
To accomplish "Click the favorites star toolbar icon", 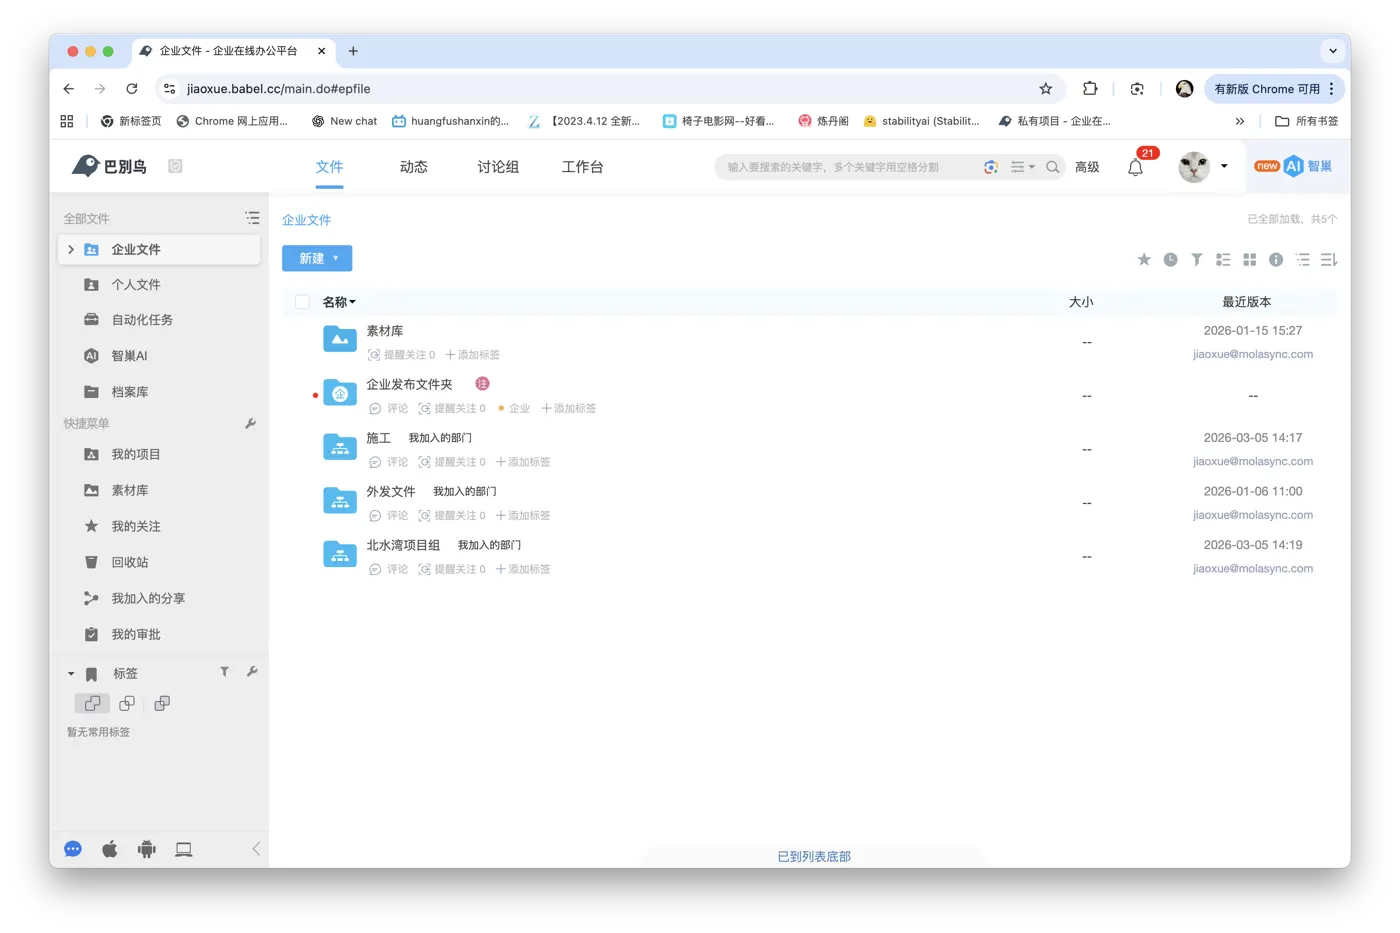I will click(x=1144, y=260).
